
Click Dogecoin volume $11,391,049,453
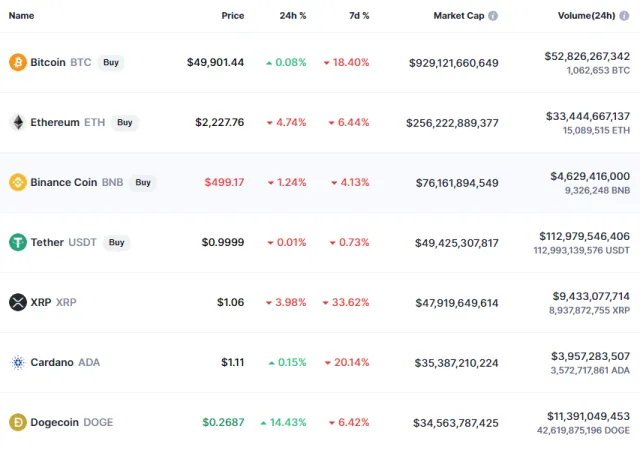tap(589, 417)
